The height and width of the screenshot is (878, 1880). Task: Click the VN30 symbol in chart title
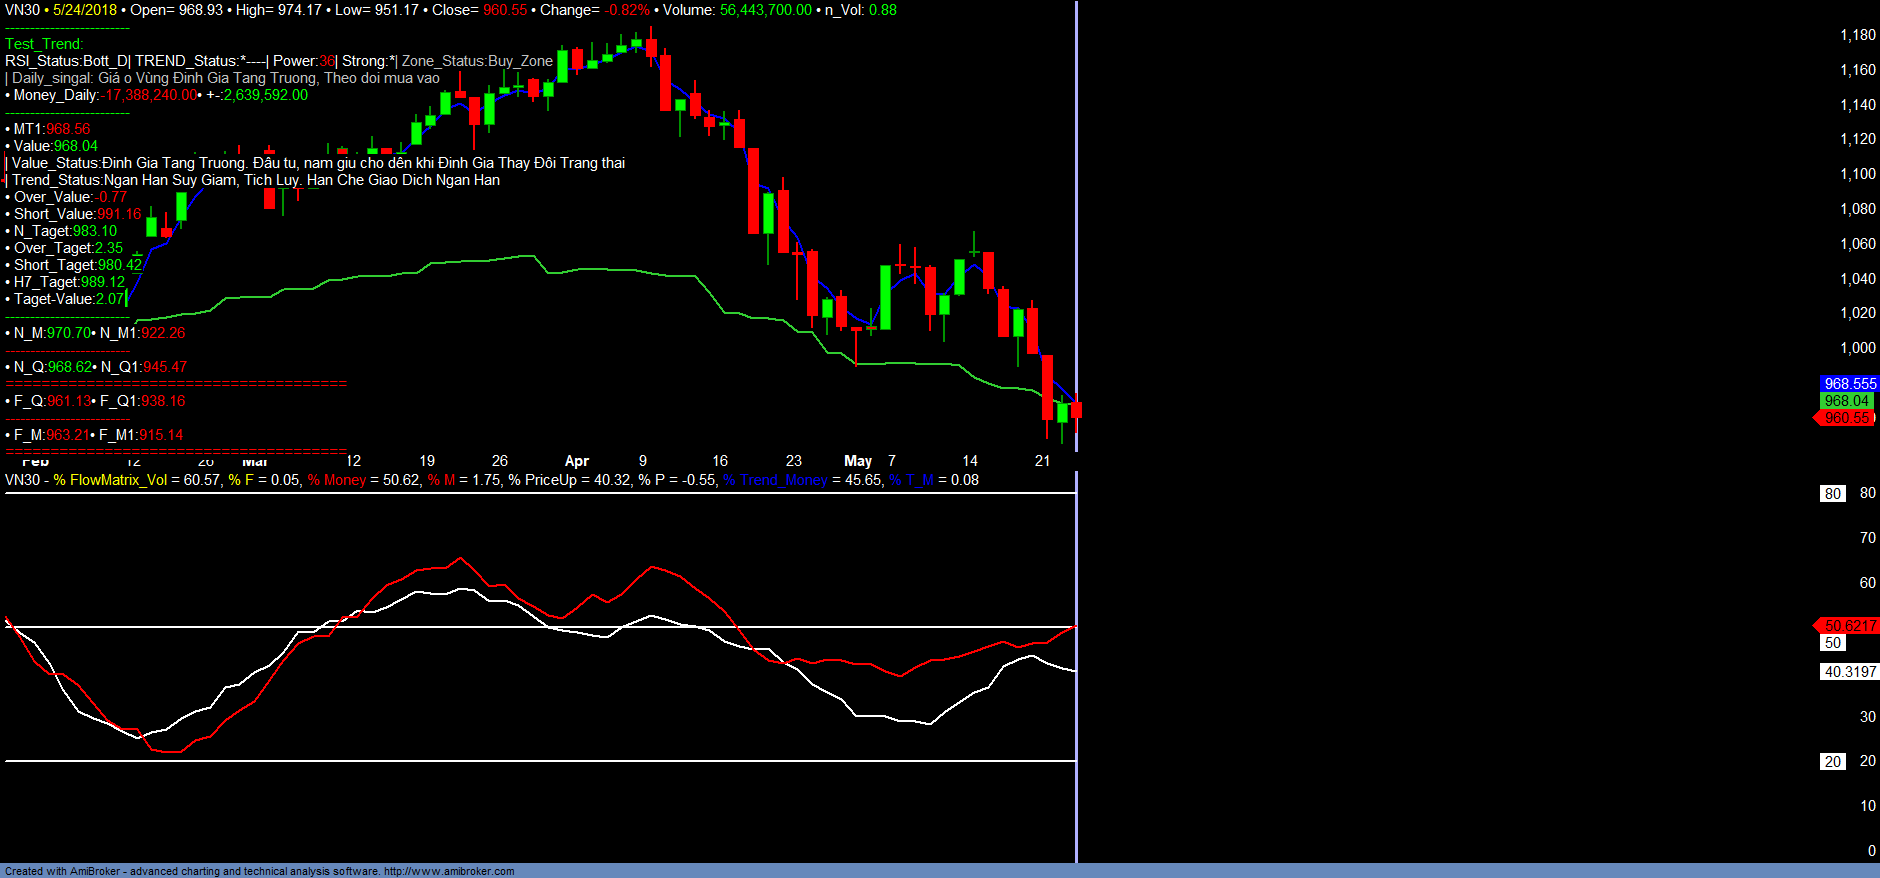pyautogui.click(x=22, y=10)
